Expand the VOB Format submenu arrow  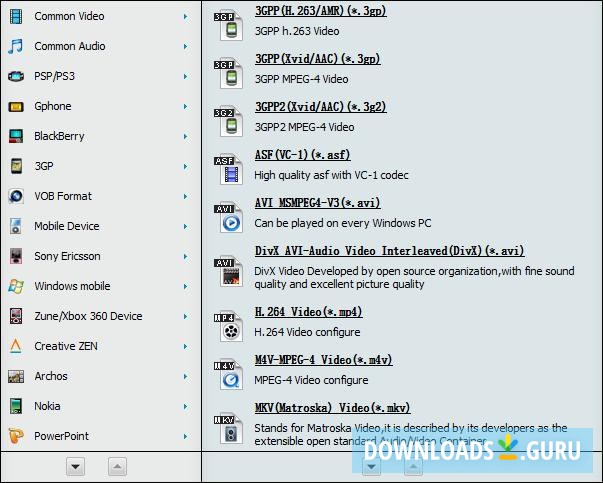point(185,197)
